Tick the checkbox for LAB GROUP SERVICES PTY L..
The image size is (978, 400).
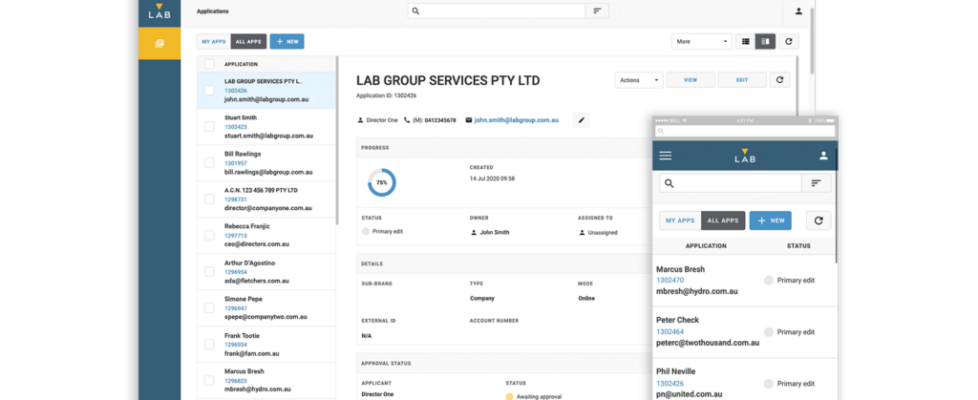point(210,90)
